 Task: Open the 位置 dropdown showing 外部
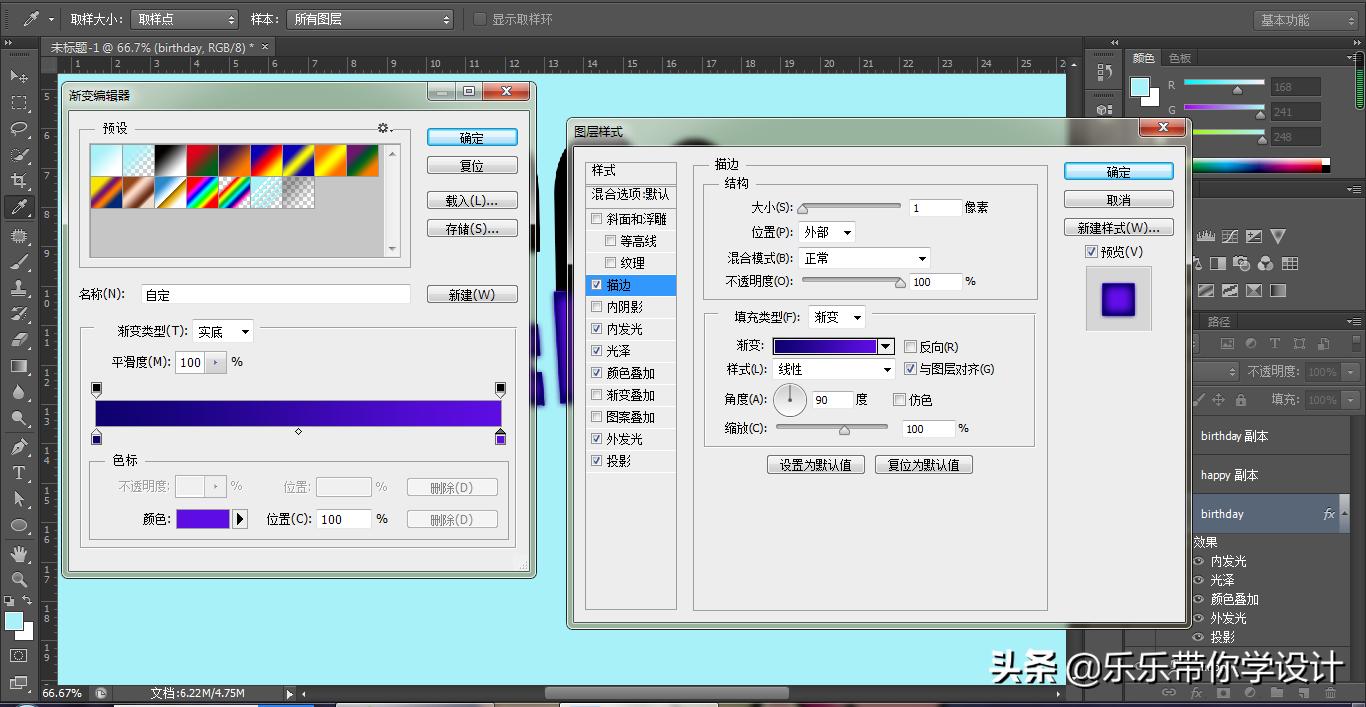826,231
